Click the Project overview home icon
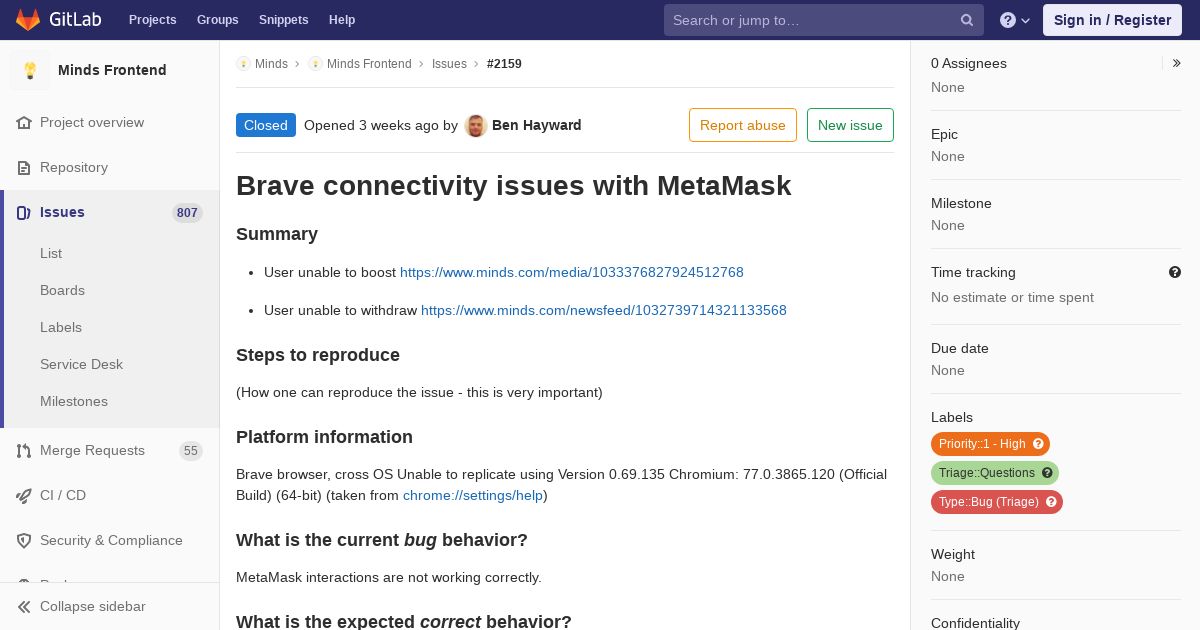 click(x=24, y=123)
